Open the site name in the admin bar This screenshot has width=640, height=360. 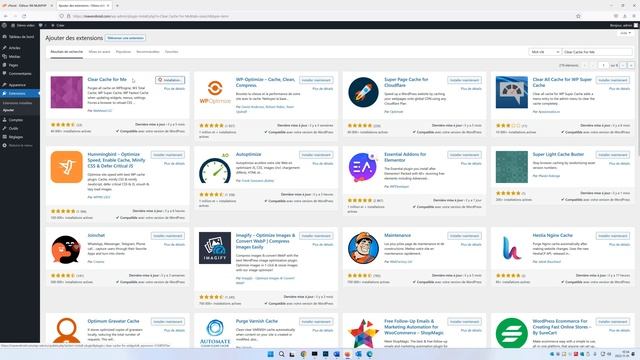click(x=23, y=25)
